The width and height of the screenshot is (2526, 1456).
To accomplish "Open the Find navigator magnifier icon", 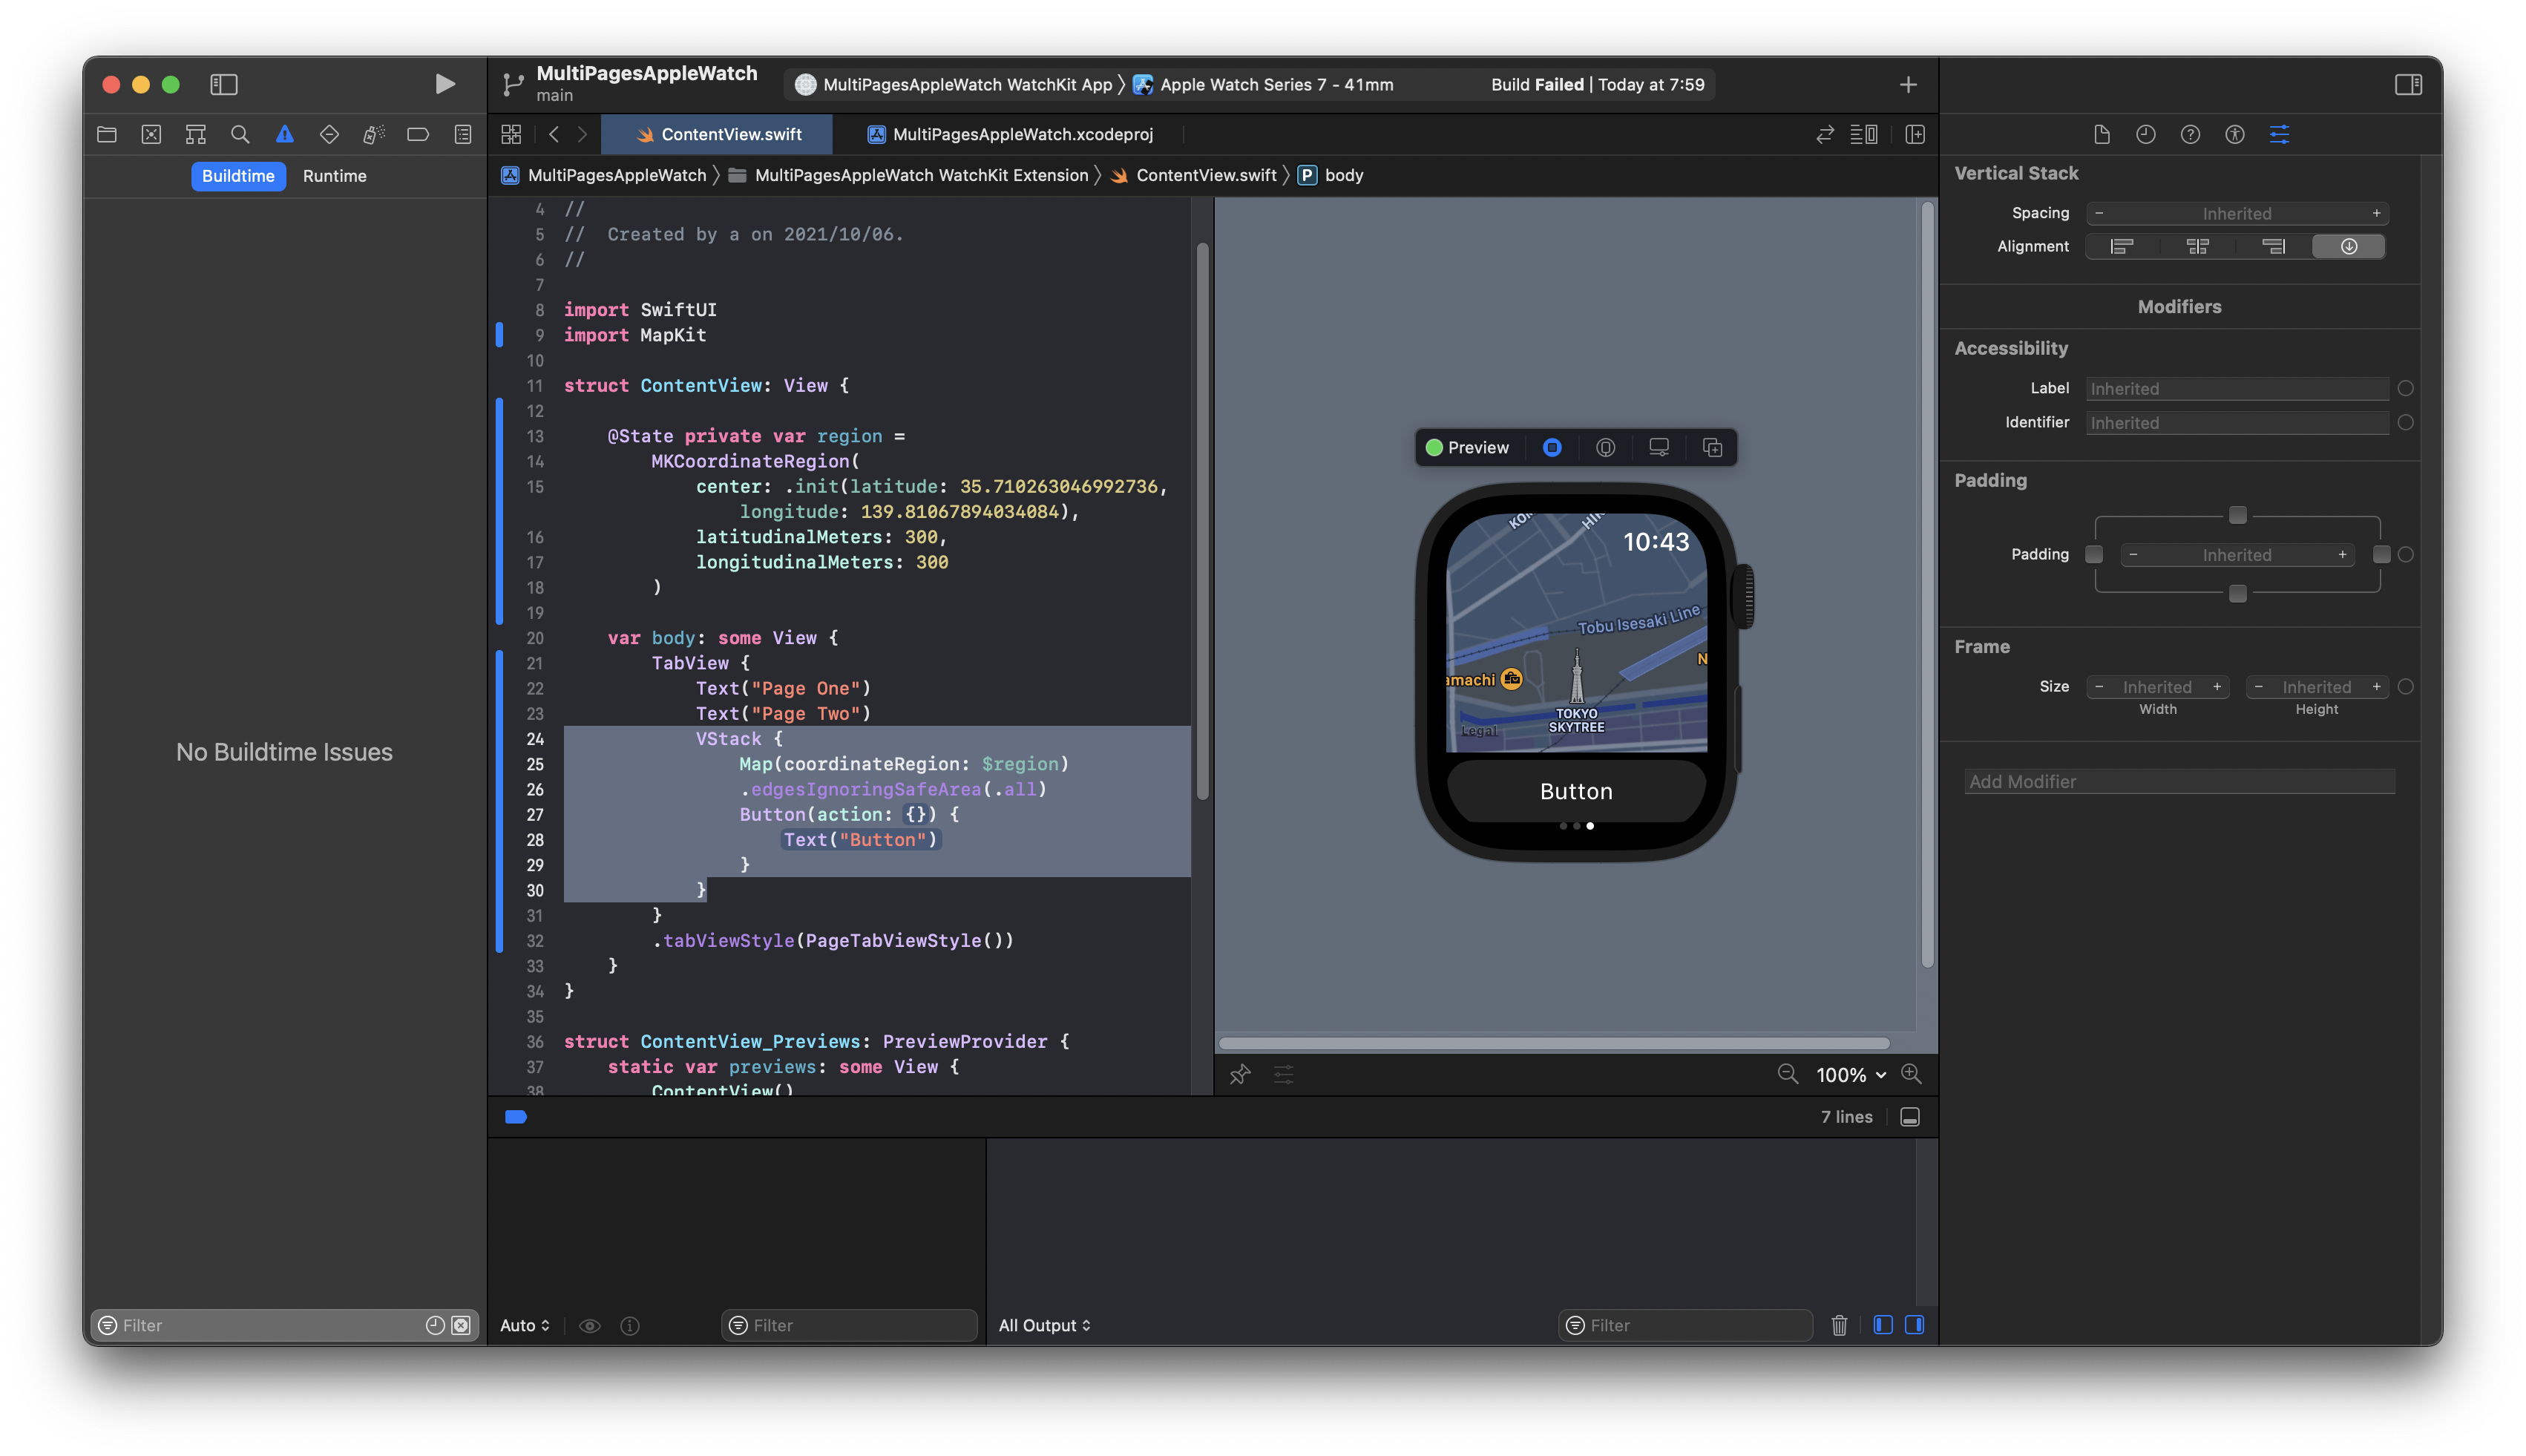I will point(240,134).
